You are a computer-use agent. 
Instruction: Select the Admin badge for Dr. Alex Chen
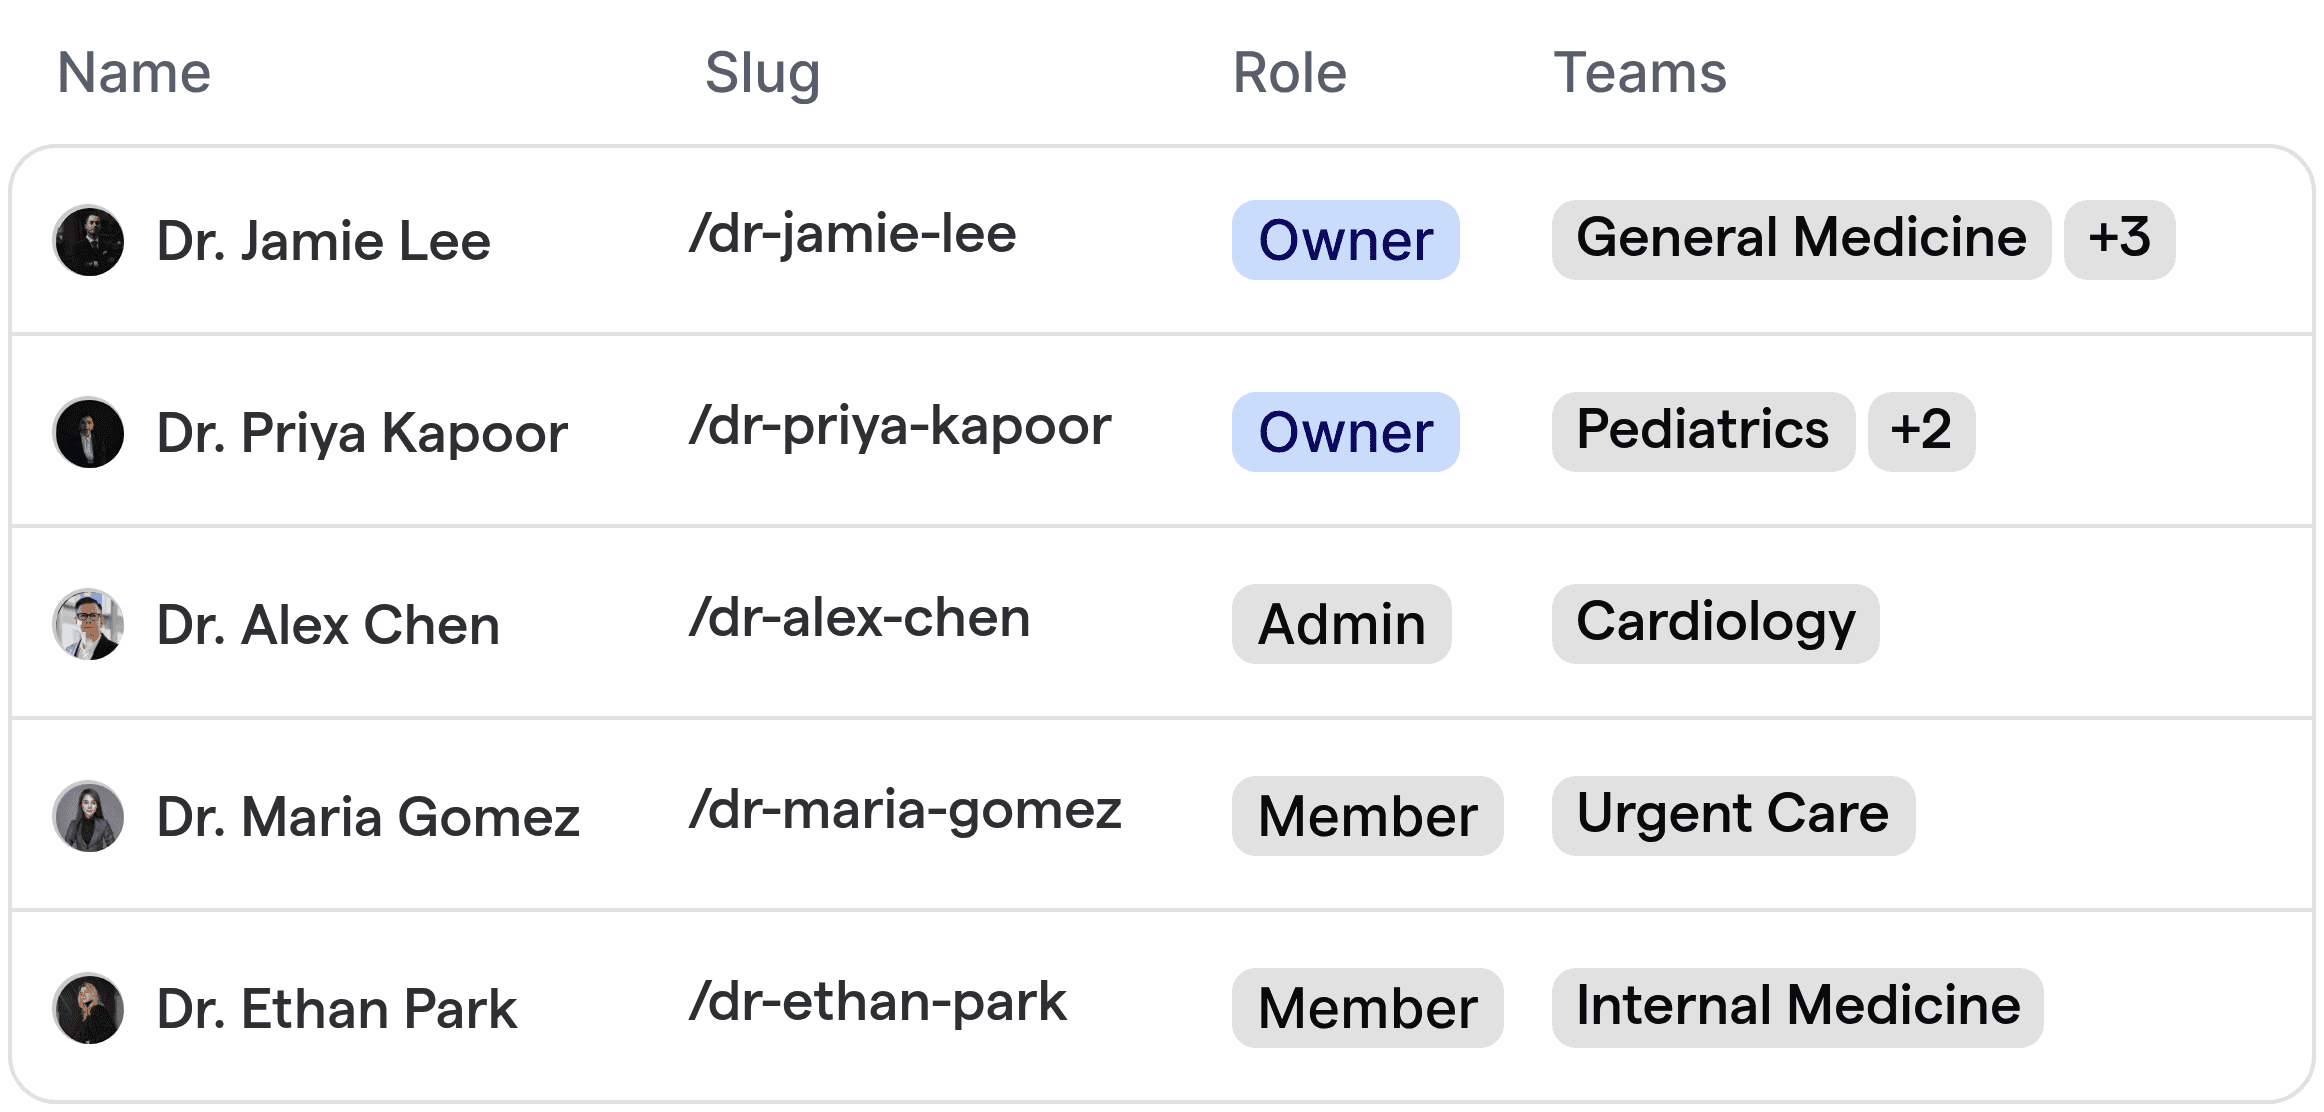pos(1341,624)
